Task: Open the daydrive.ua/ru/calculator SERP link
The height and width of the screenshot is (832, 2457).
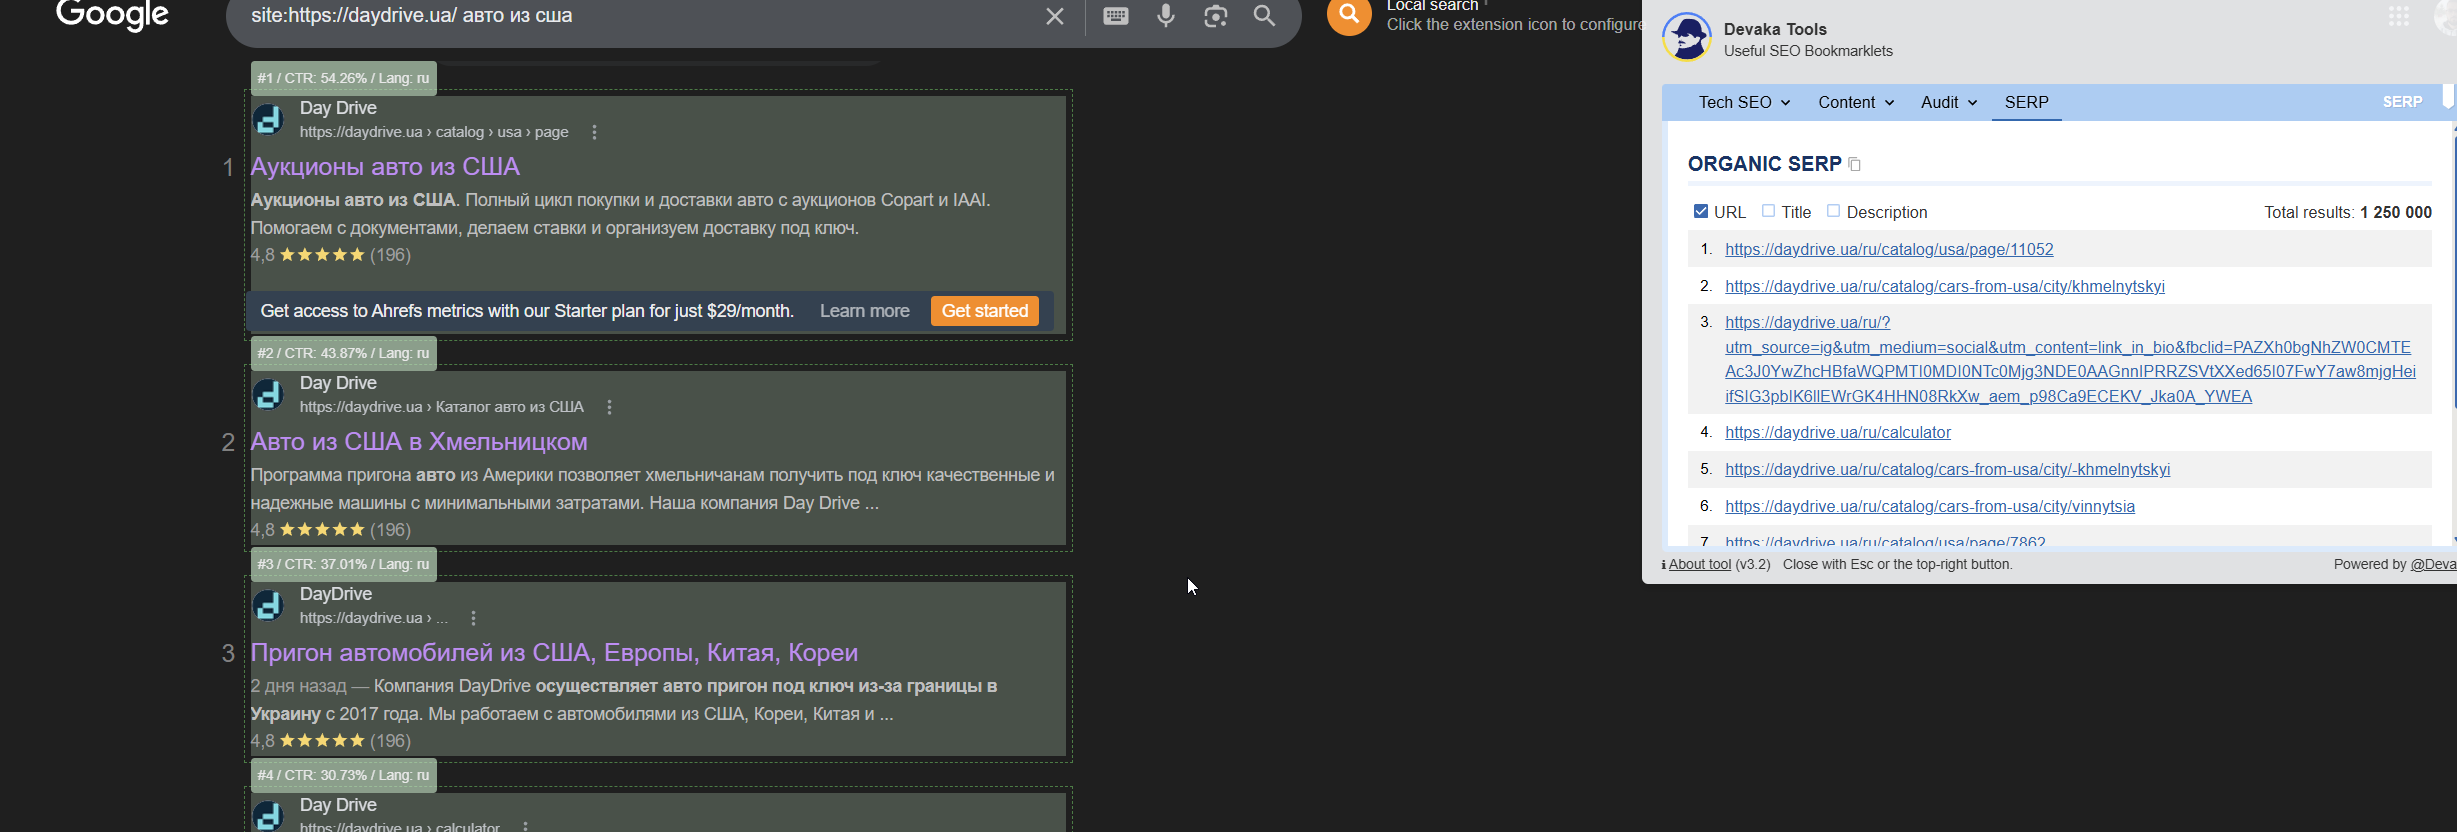Action: [1838, 432]
